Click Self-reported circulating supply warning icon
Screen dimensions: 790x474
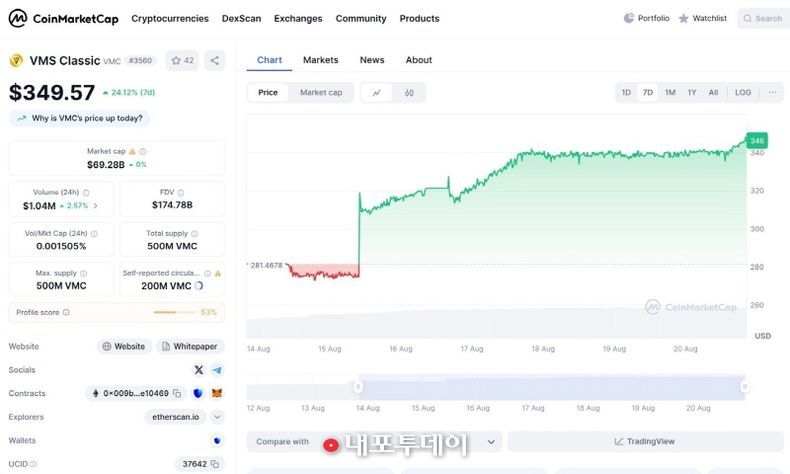[218, 274]
